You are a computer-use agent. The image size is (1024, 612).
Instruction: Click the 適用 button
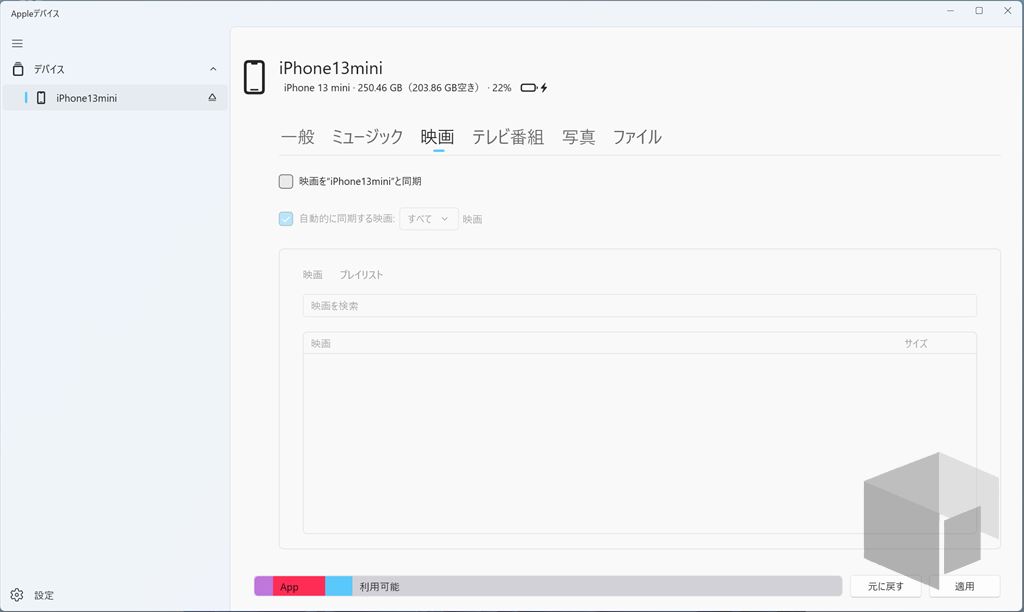(965, 587)
